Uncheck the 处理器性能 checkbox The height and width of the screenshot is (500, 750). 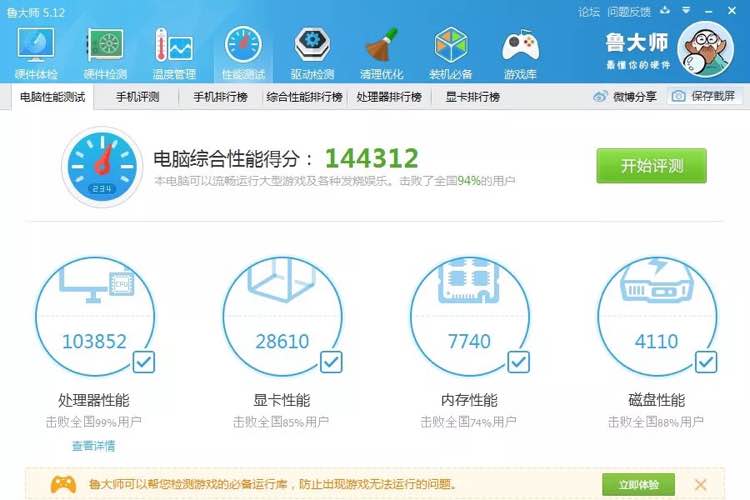coord(143,362)
